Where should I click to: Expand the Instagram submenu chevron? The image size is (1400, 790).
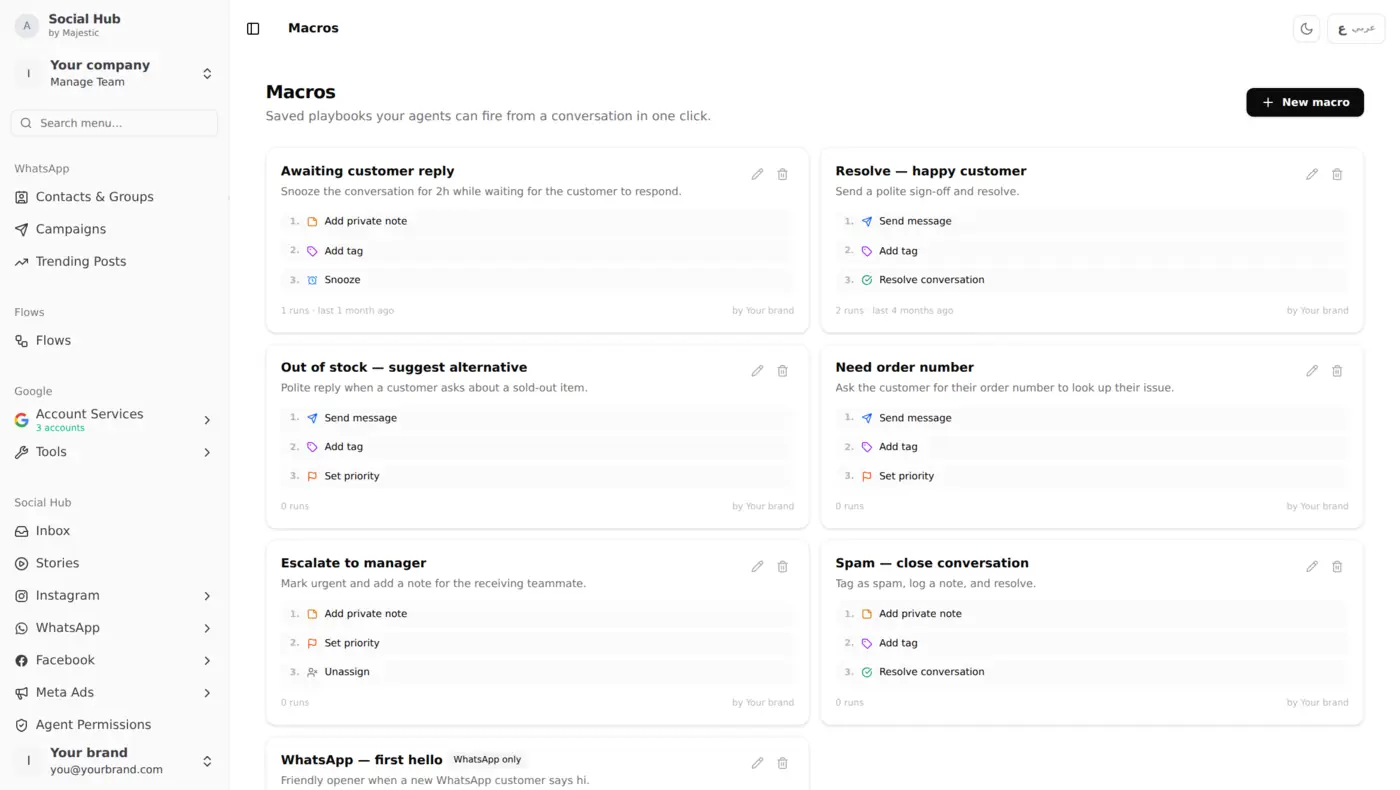[x=207, y=596]
